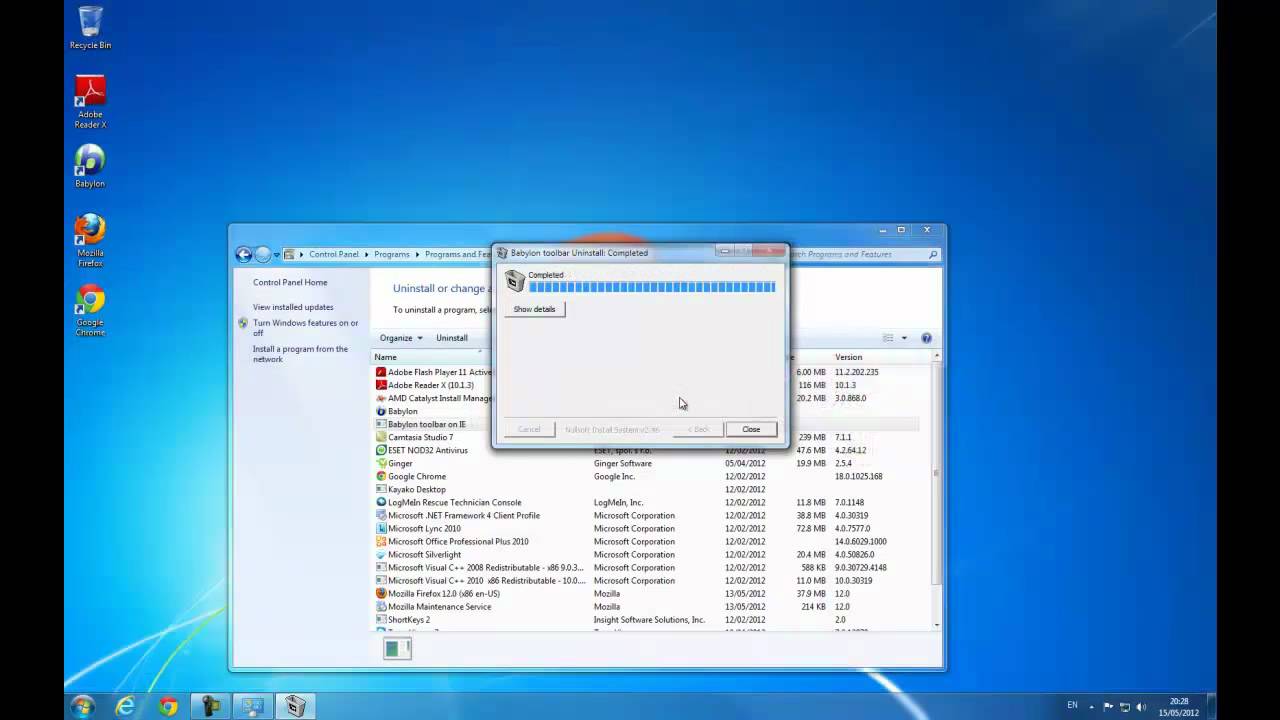Image resolution: width=1280 pixels, height=720 pixels.
Task: Click Close in the Babylon uninstall dialog
Action: [x=751, y=429]
